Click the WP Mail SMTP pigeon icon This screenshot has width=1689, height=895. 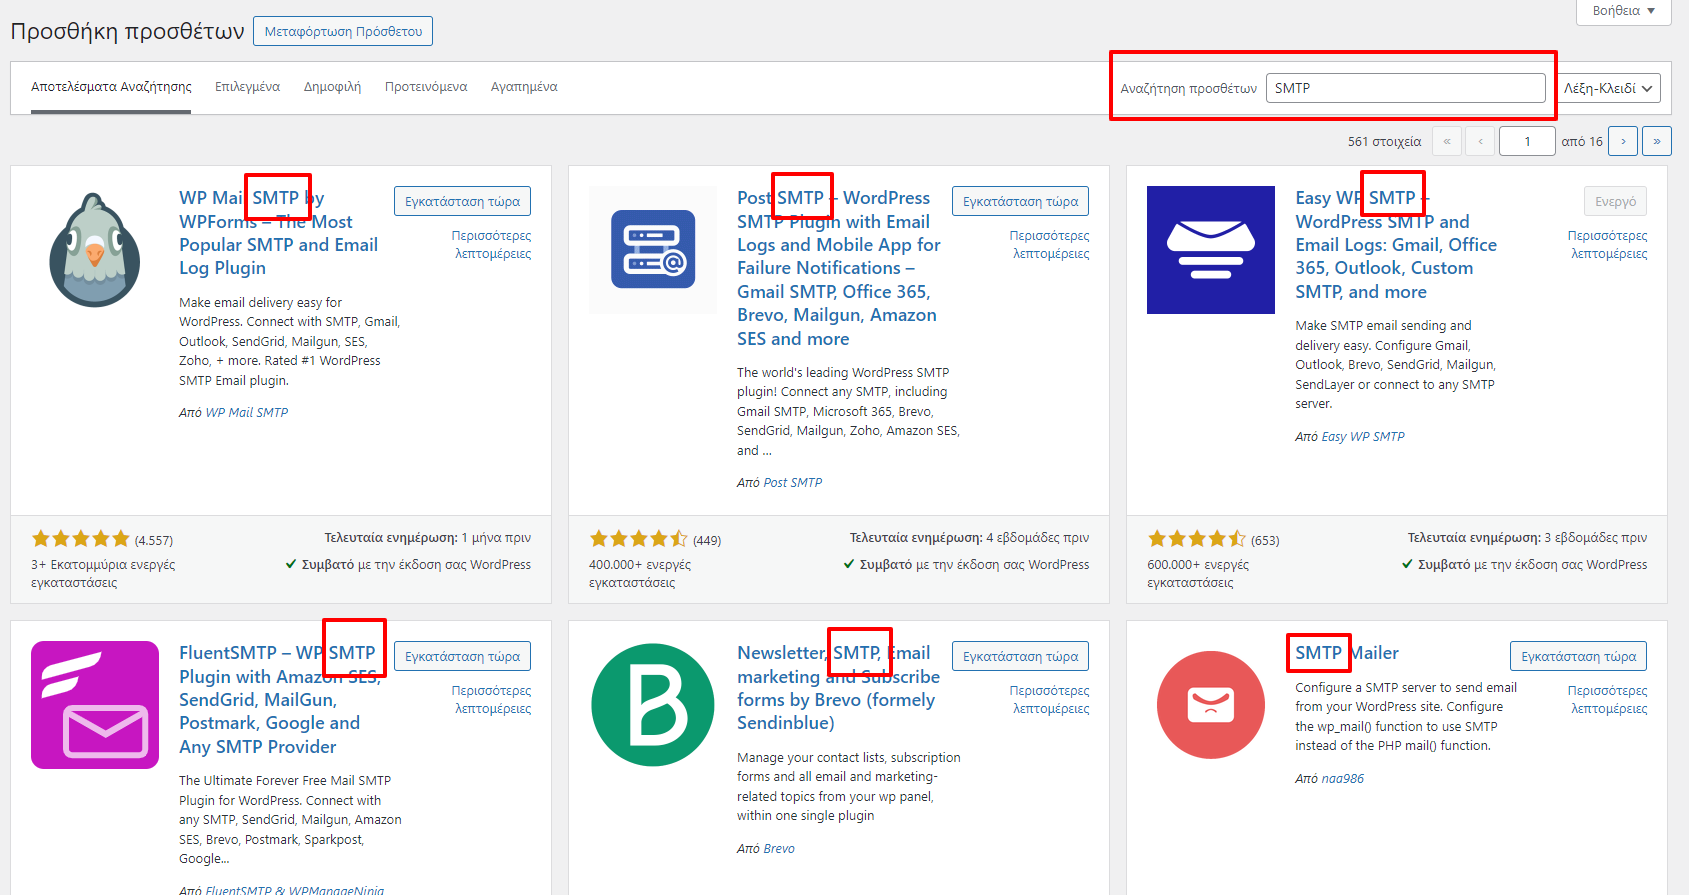pyautogui.click(x=95, y=250)
